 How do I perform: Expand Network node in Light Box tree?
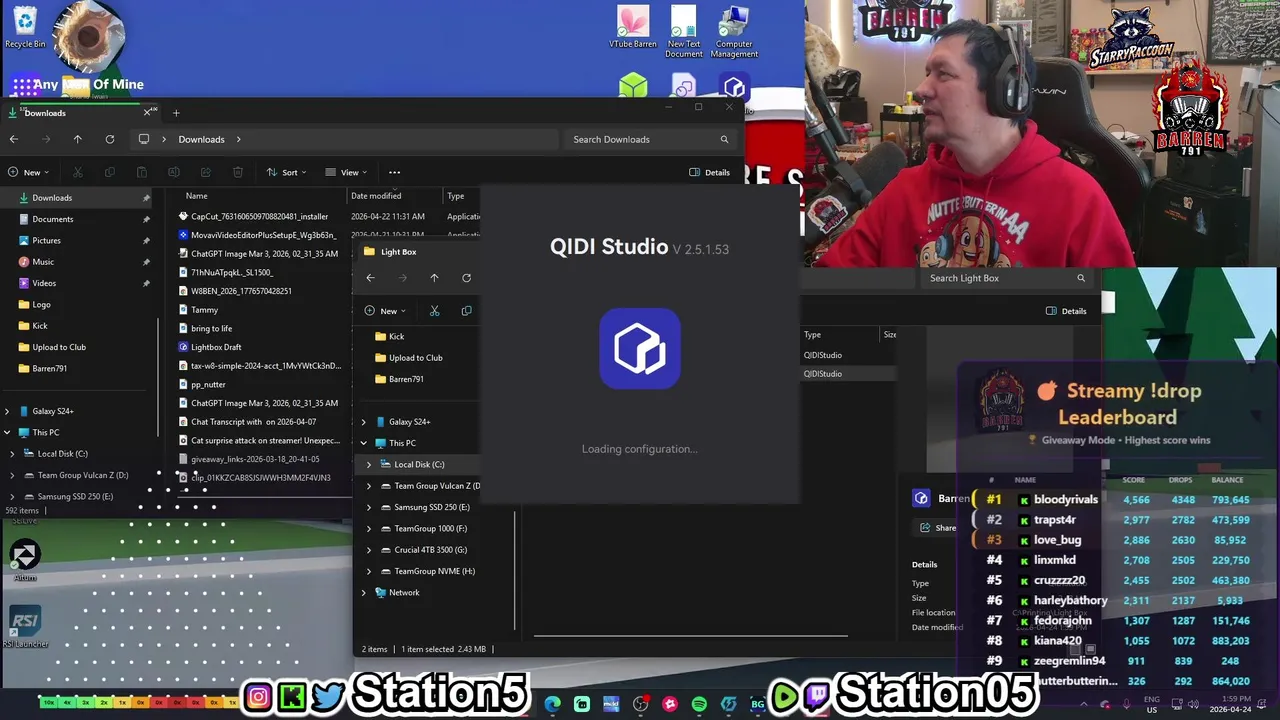(363, 593)
